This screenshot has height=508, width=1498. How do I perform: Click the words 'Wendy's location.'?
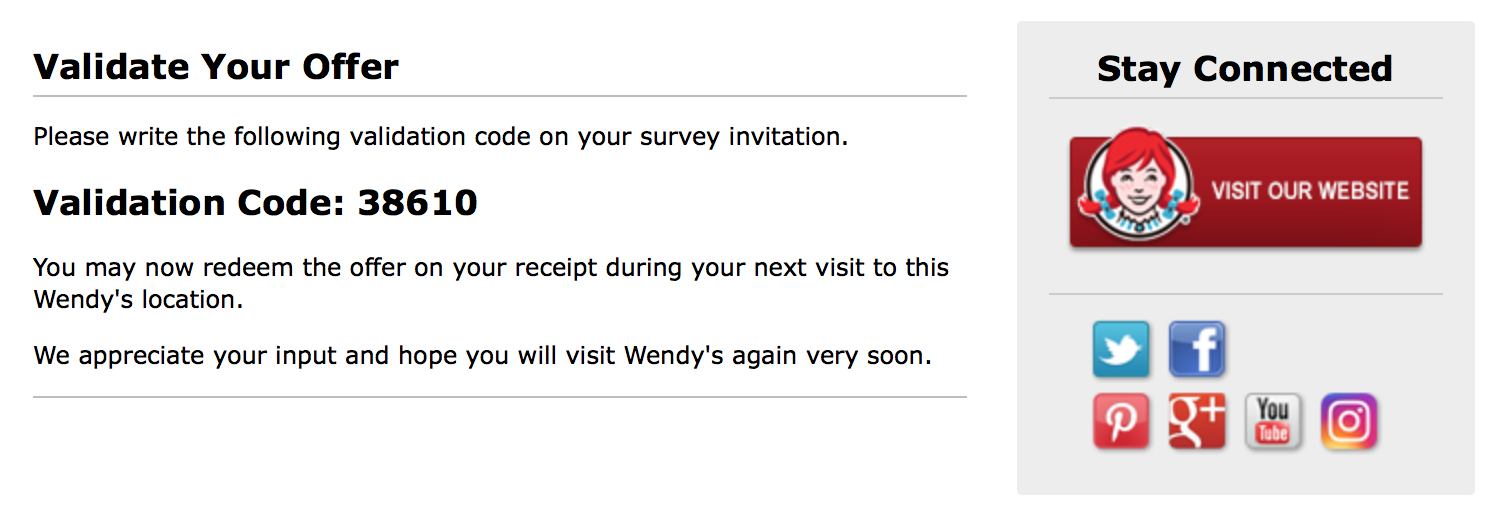(x=138, y=300)
